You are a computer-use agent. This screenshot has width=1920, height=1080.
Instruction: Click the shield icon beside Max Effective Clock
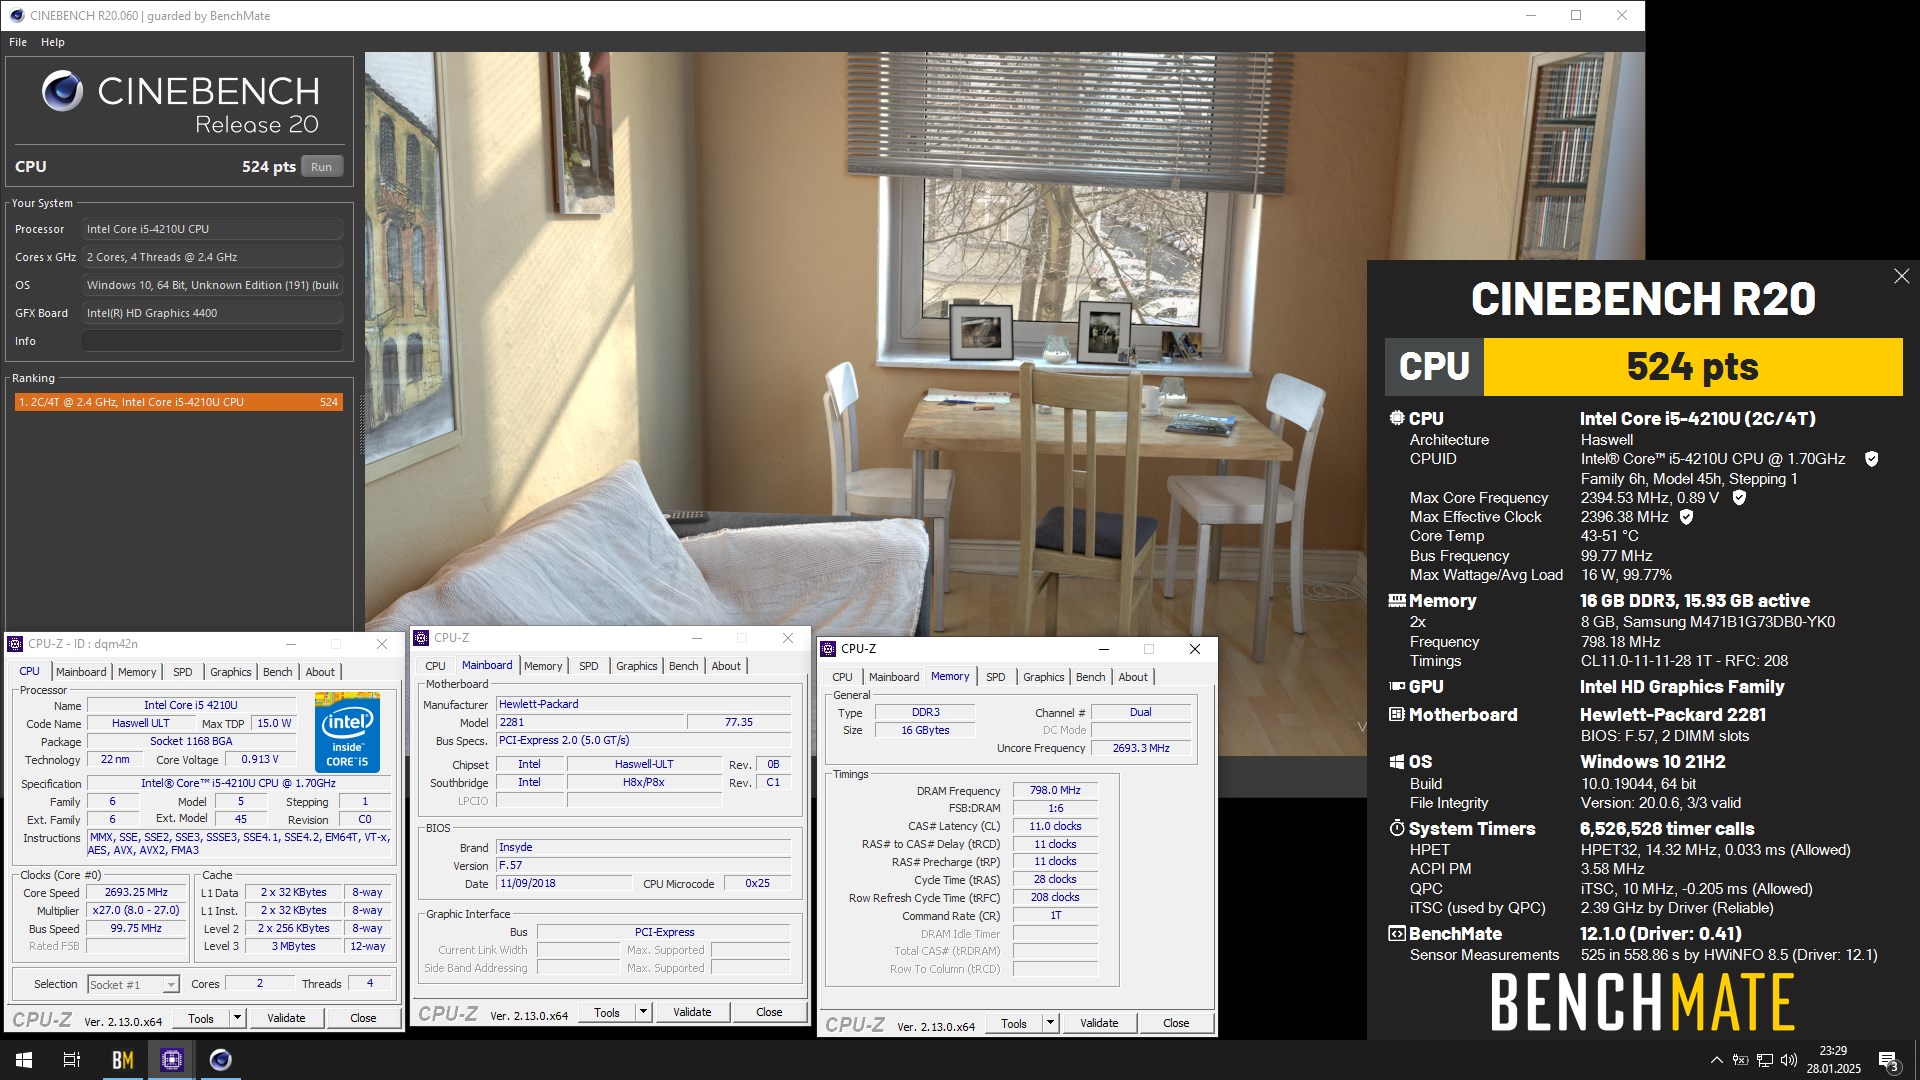click(x=1686, y=517)
